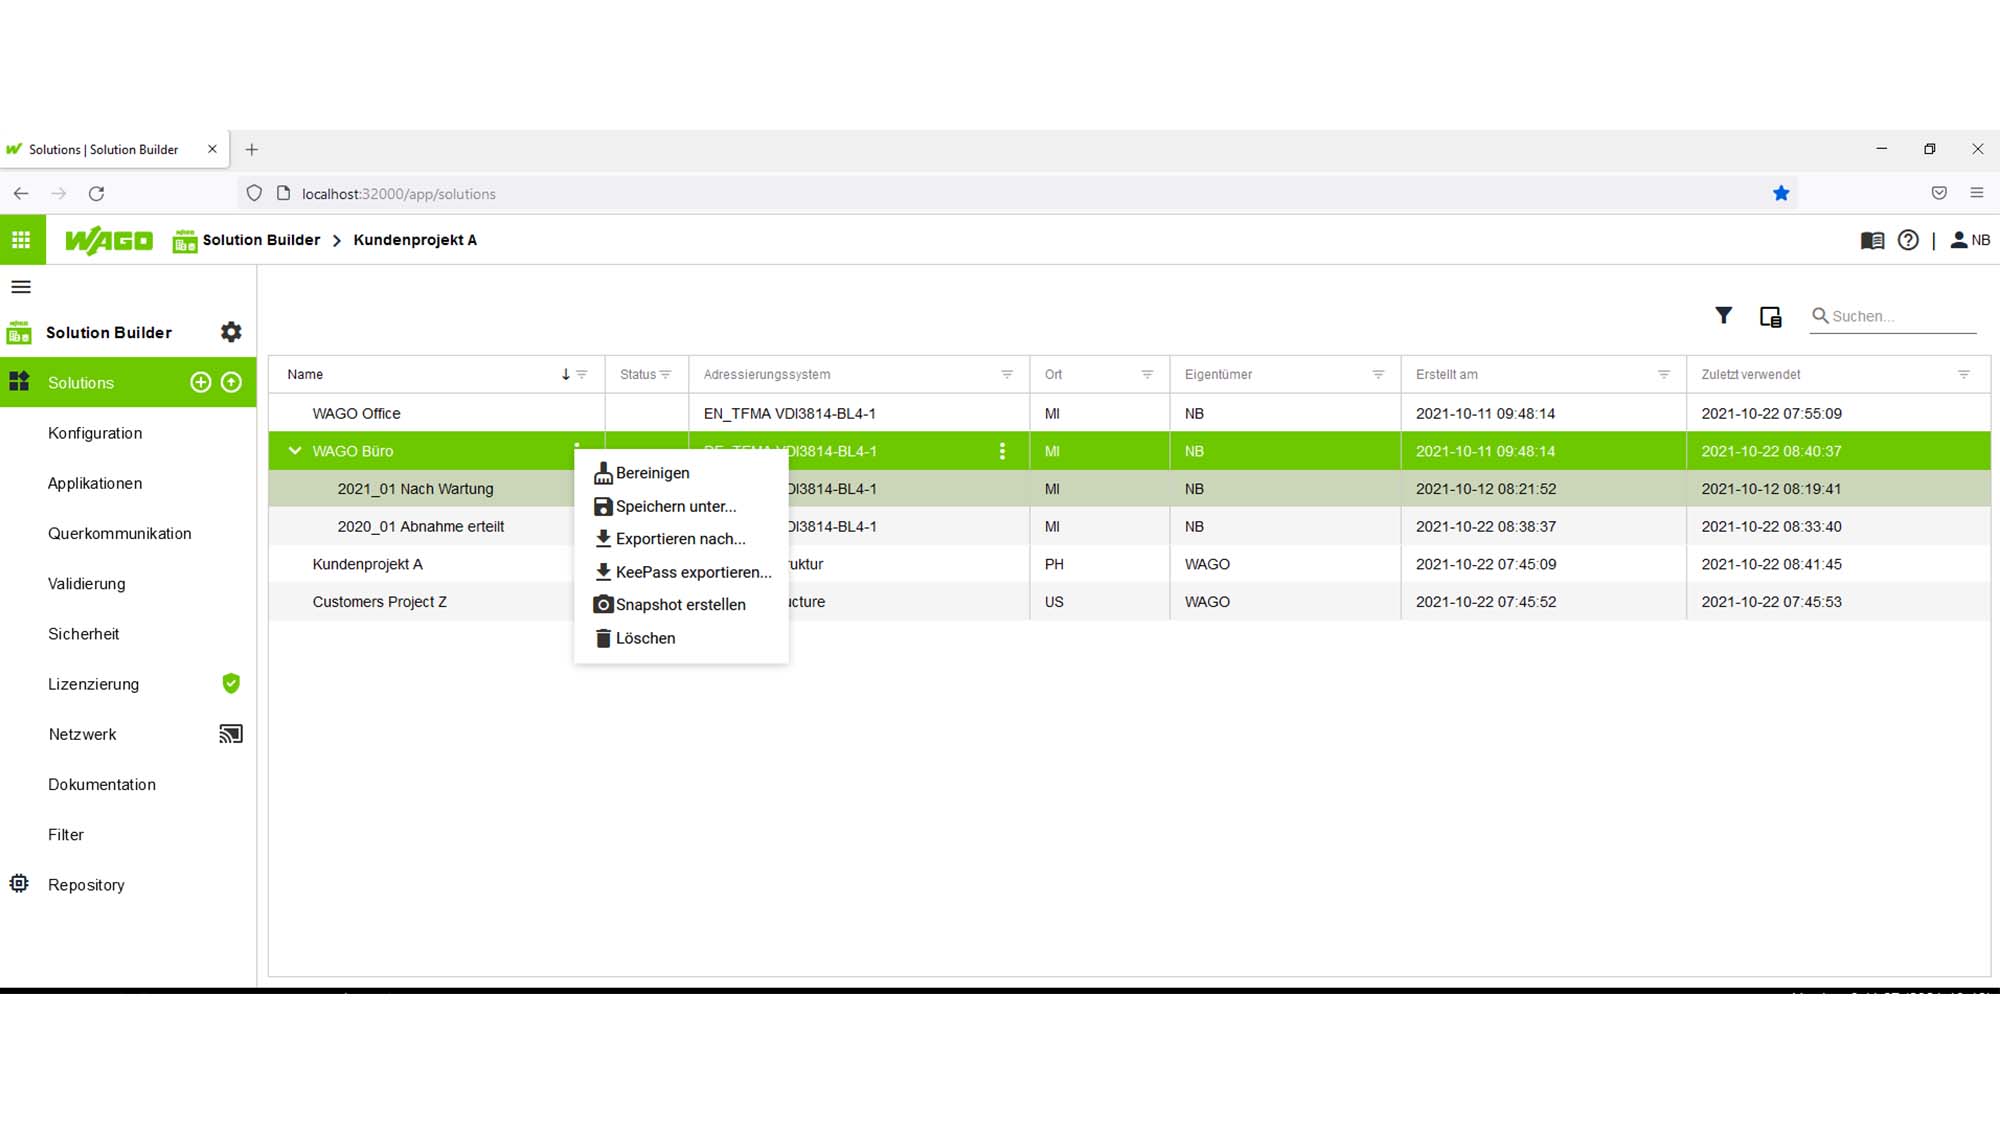Open the column chooser icon beside search
Image resolution: width=2000 pixels, height=1125 pixels.
tap(1771, 317)
